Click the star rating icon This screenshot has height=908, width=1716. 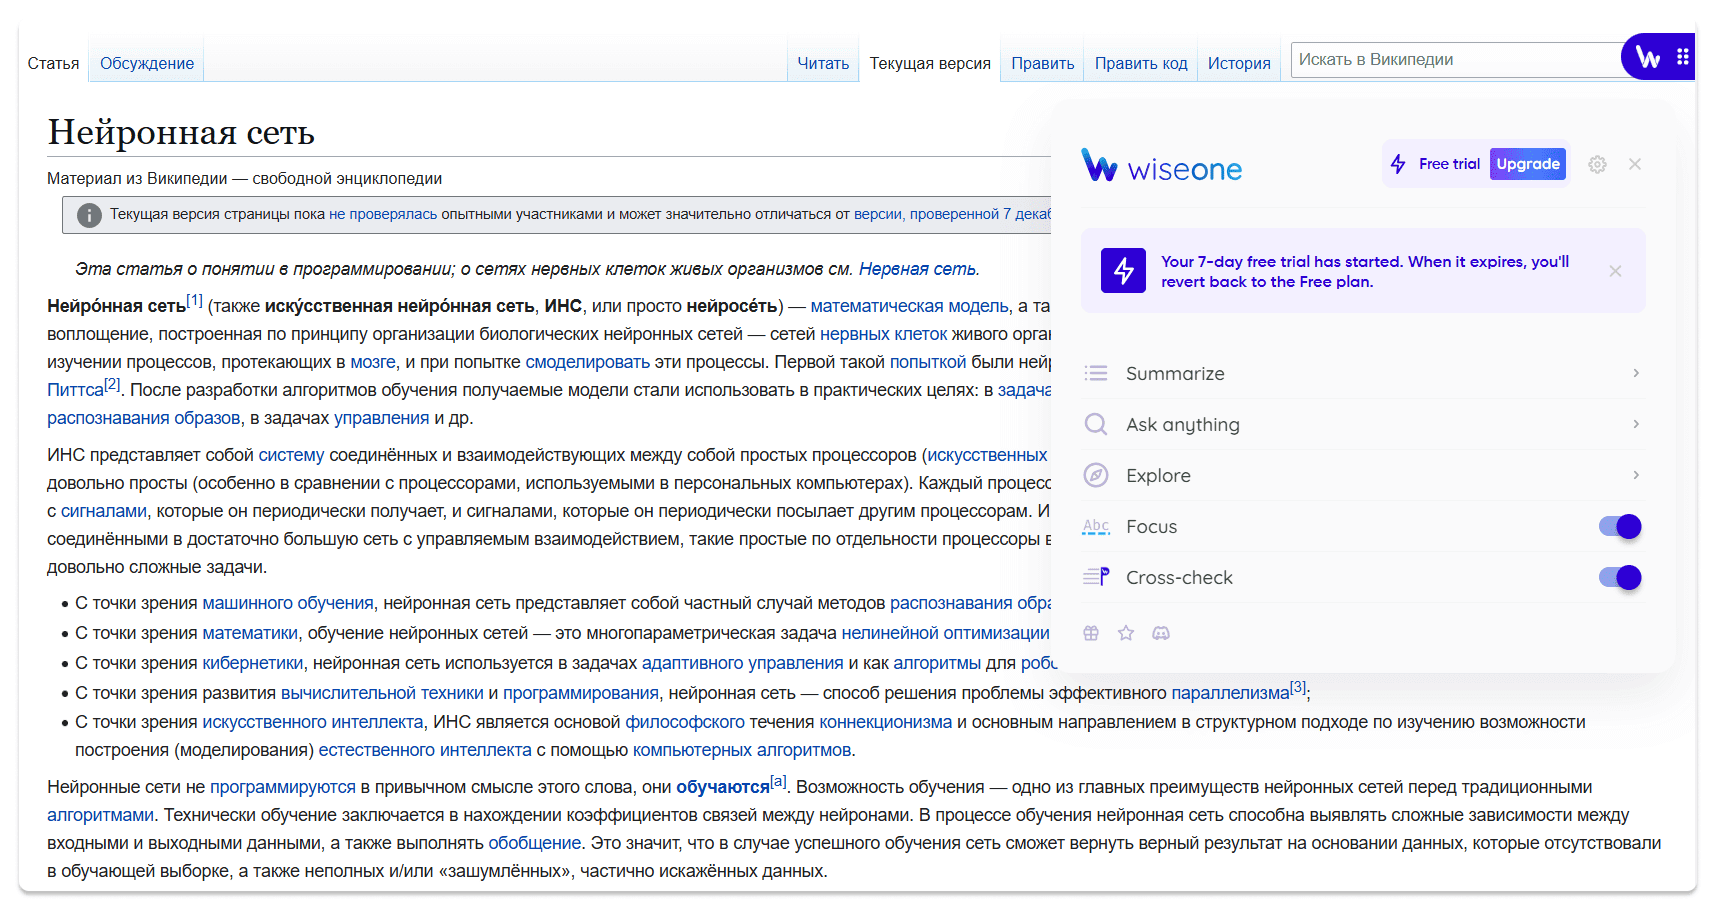[x=1126, y=633]
